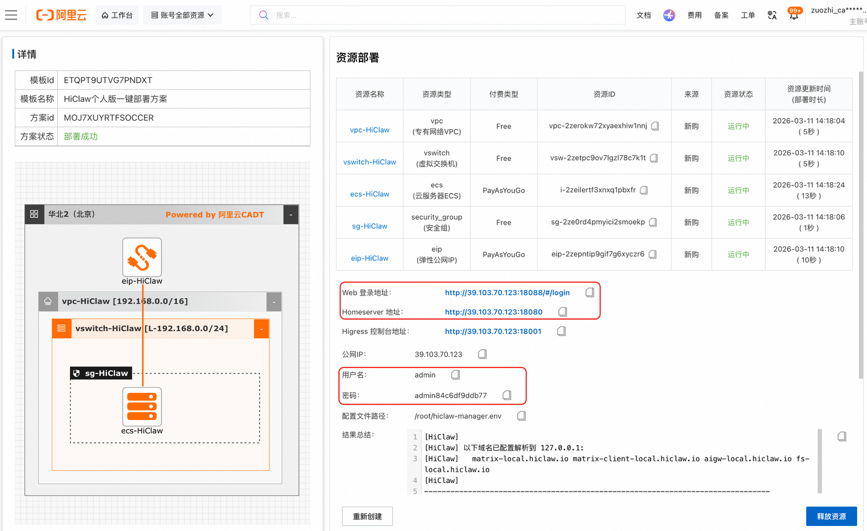
Task: Copy the vpc-2zerokw72xyaexhiw1nnj resource ID
Action: coord(655,126)
